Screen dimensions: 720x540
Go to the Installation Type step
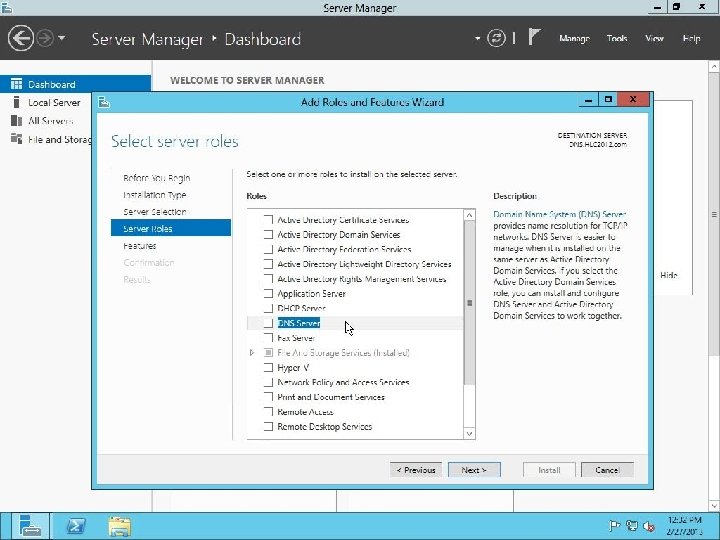tap(155, 195)
